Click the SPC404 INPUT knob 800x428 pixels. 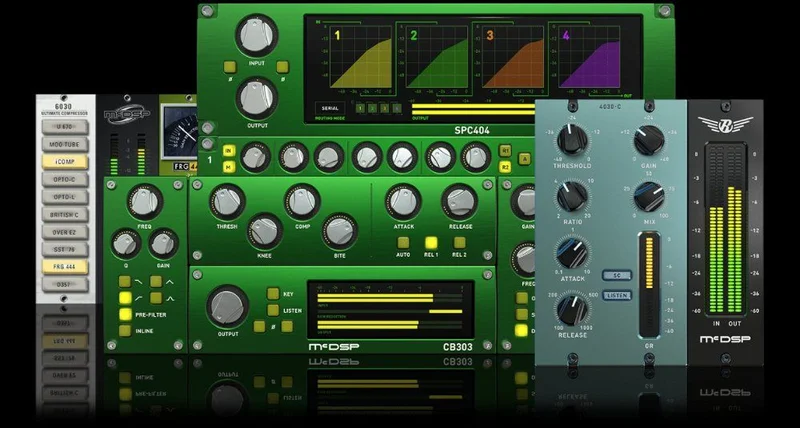coord(257,35)
